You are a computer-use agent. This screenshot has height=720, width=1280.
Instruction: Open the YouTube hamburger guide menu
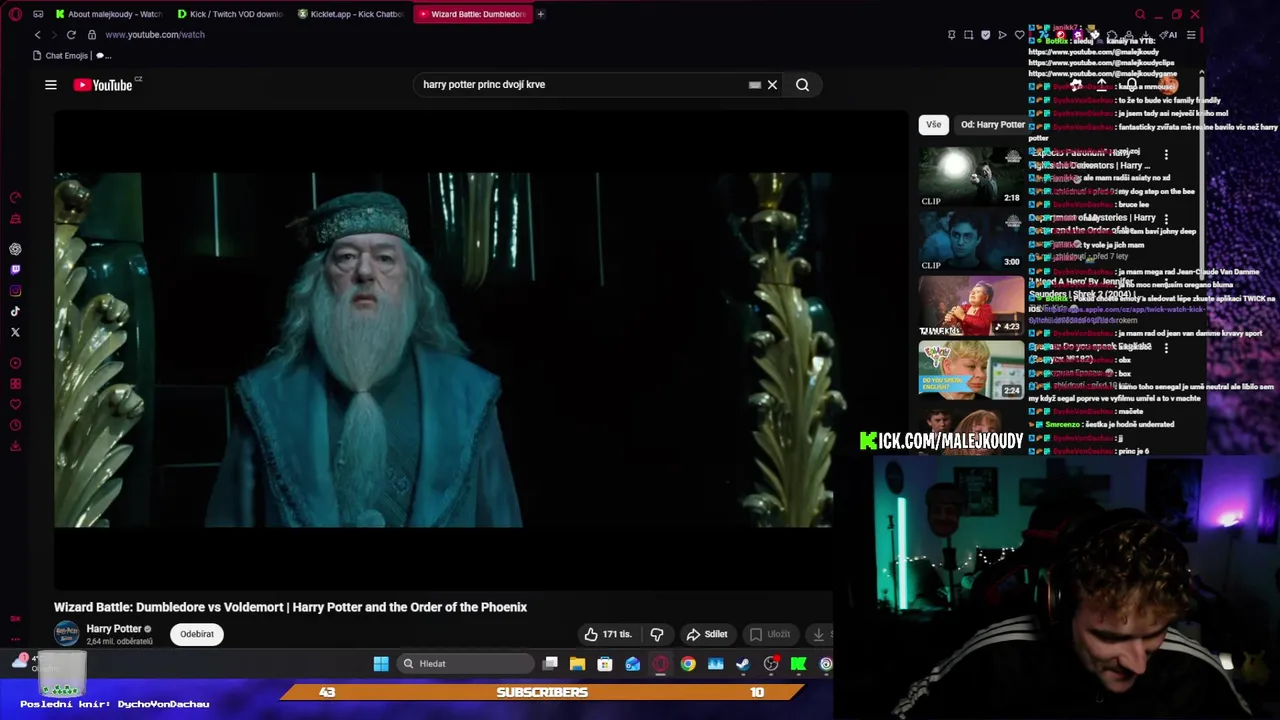pyautogui.click(x=51, y=85)
